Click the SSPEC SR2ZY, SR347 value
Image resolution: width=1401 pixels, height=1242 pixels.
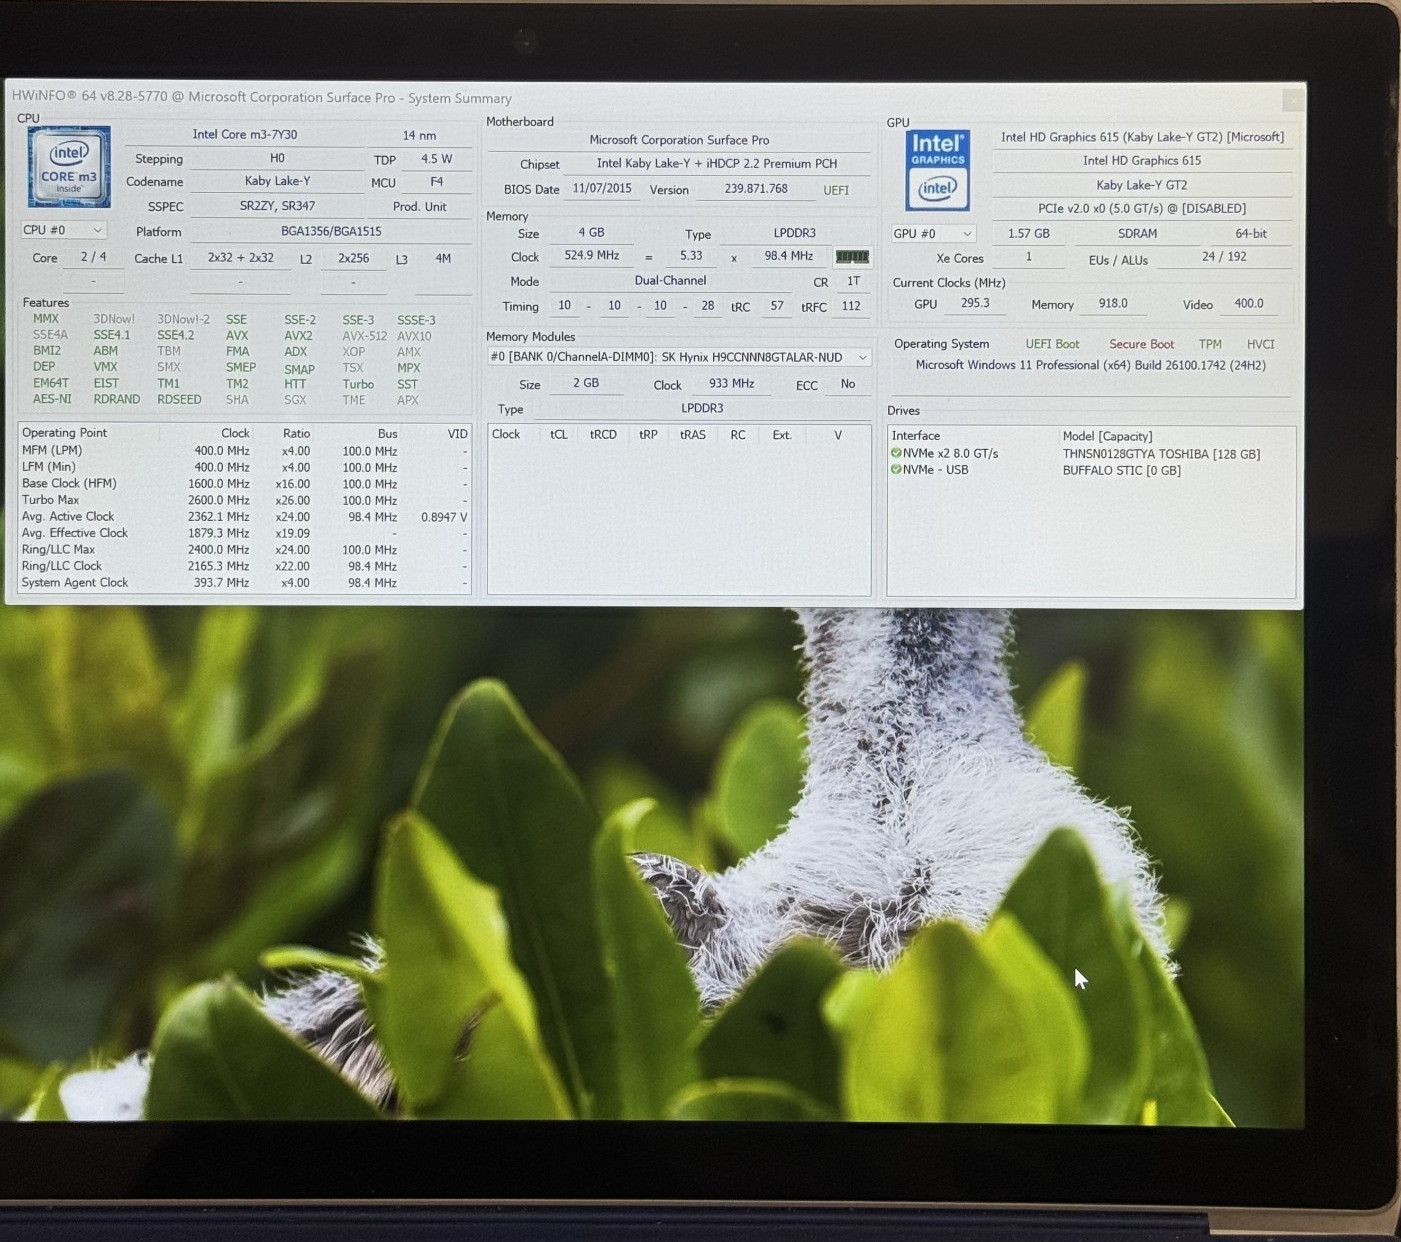click(x=277, y=206)
